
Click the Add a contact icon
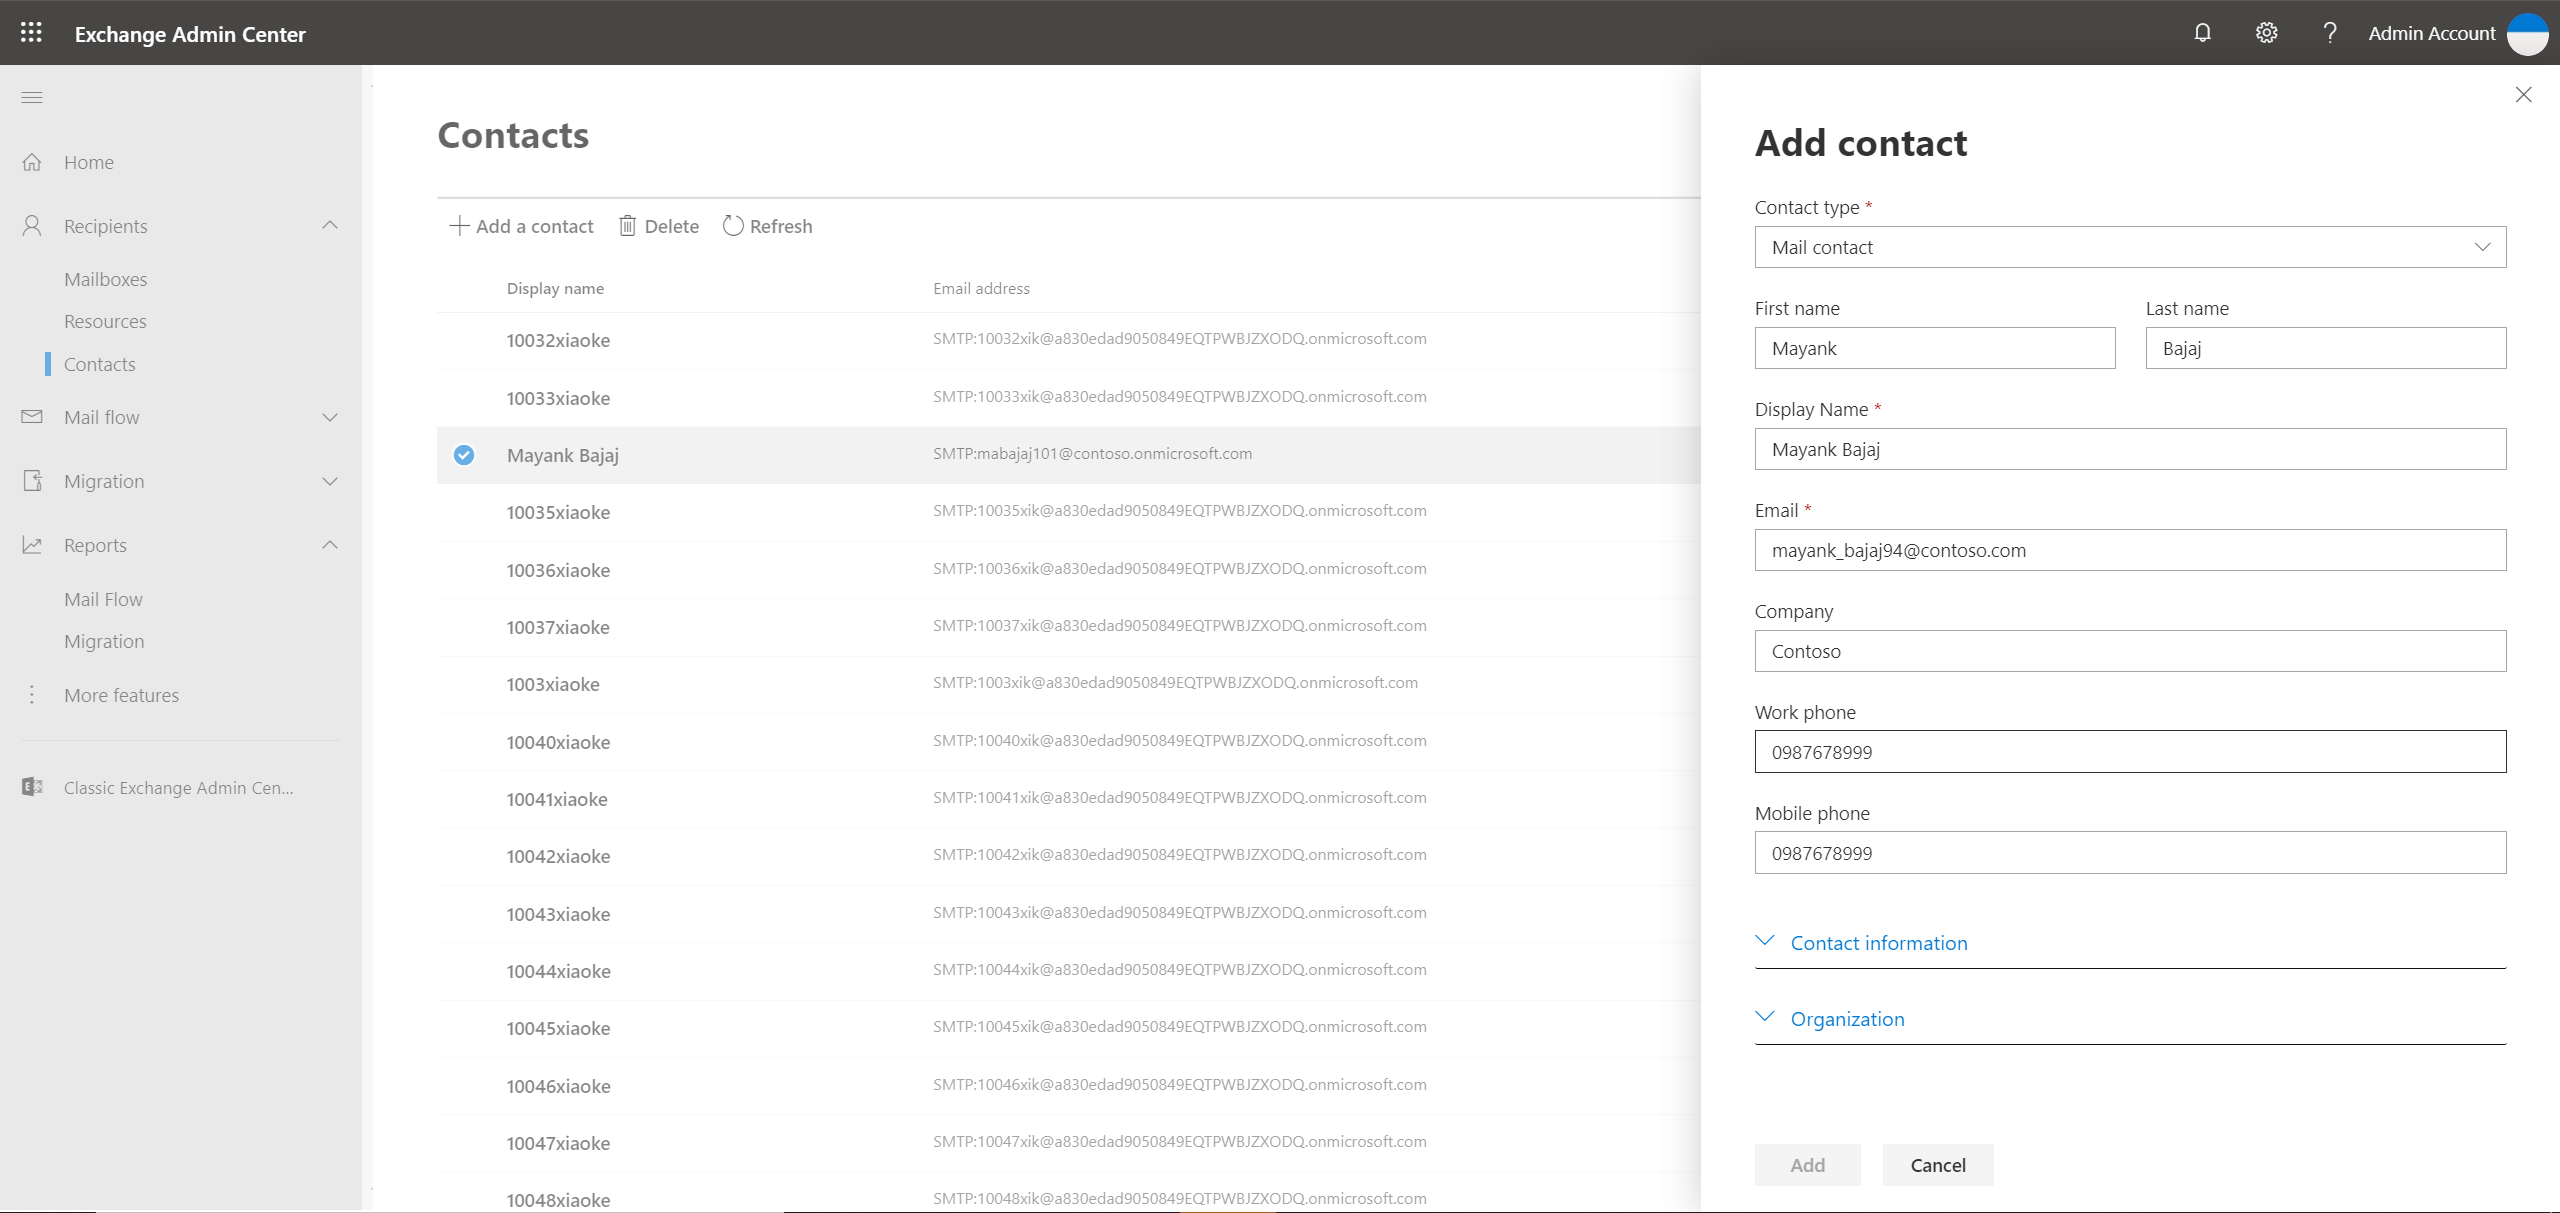459,225
